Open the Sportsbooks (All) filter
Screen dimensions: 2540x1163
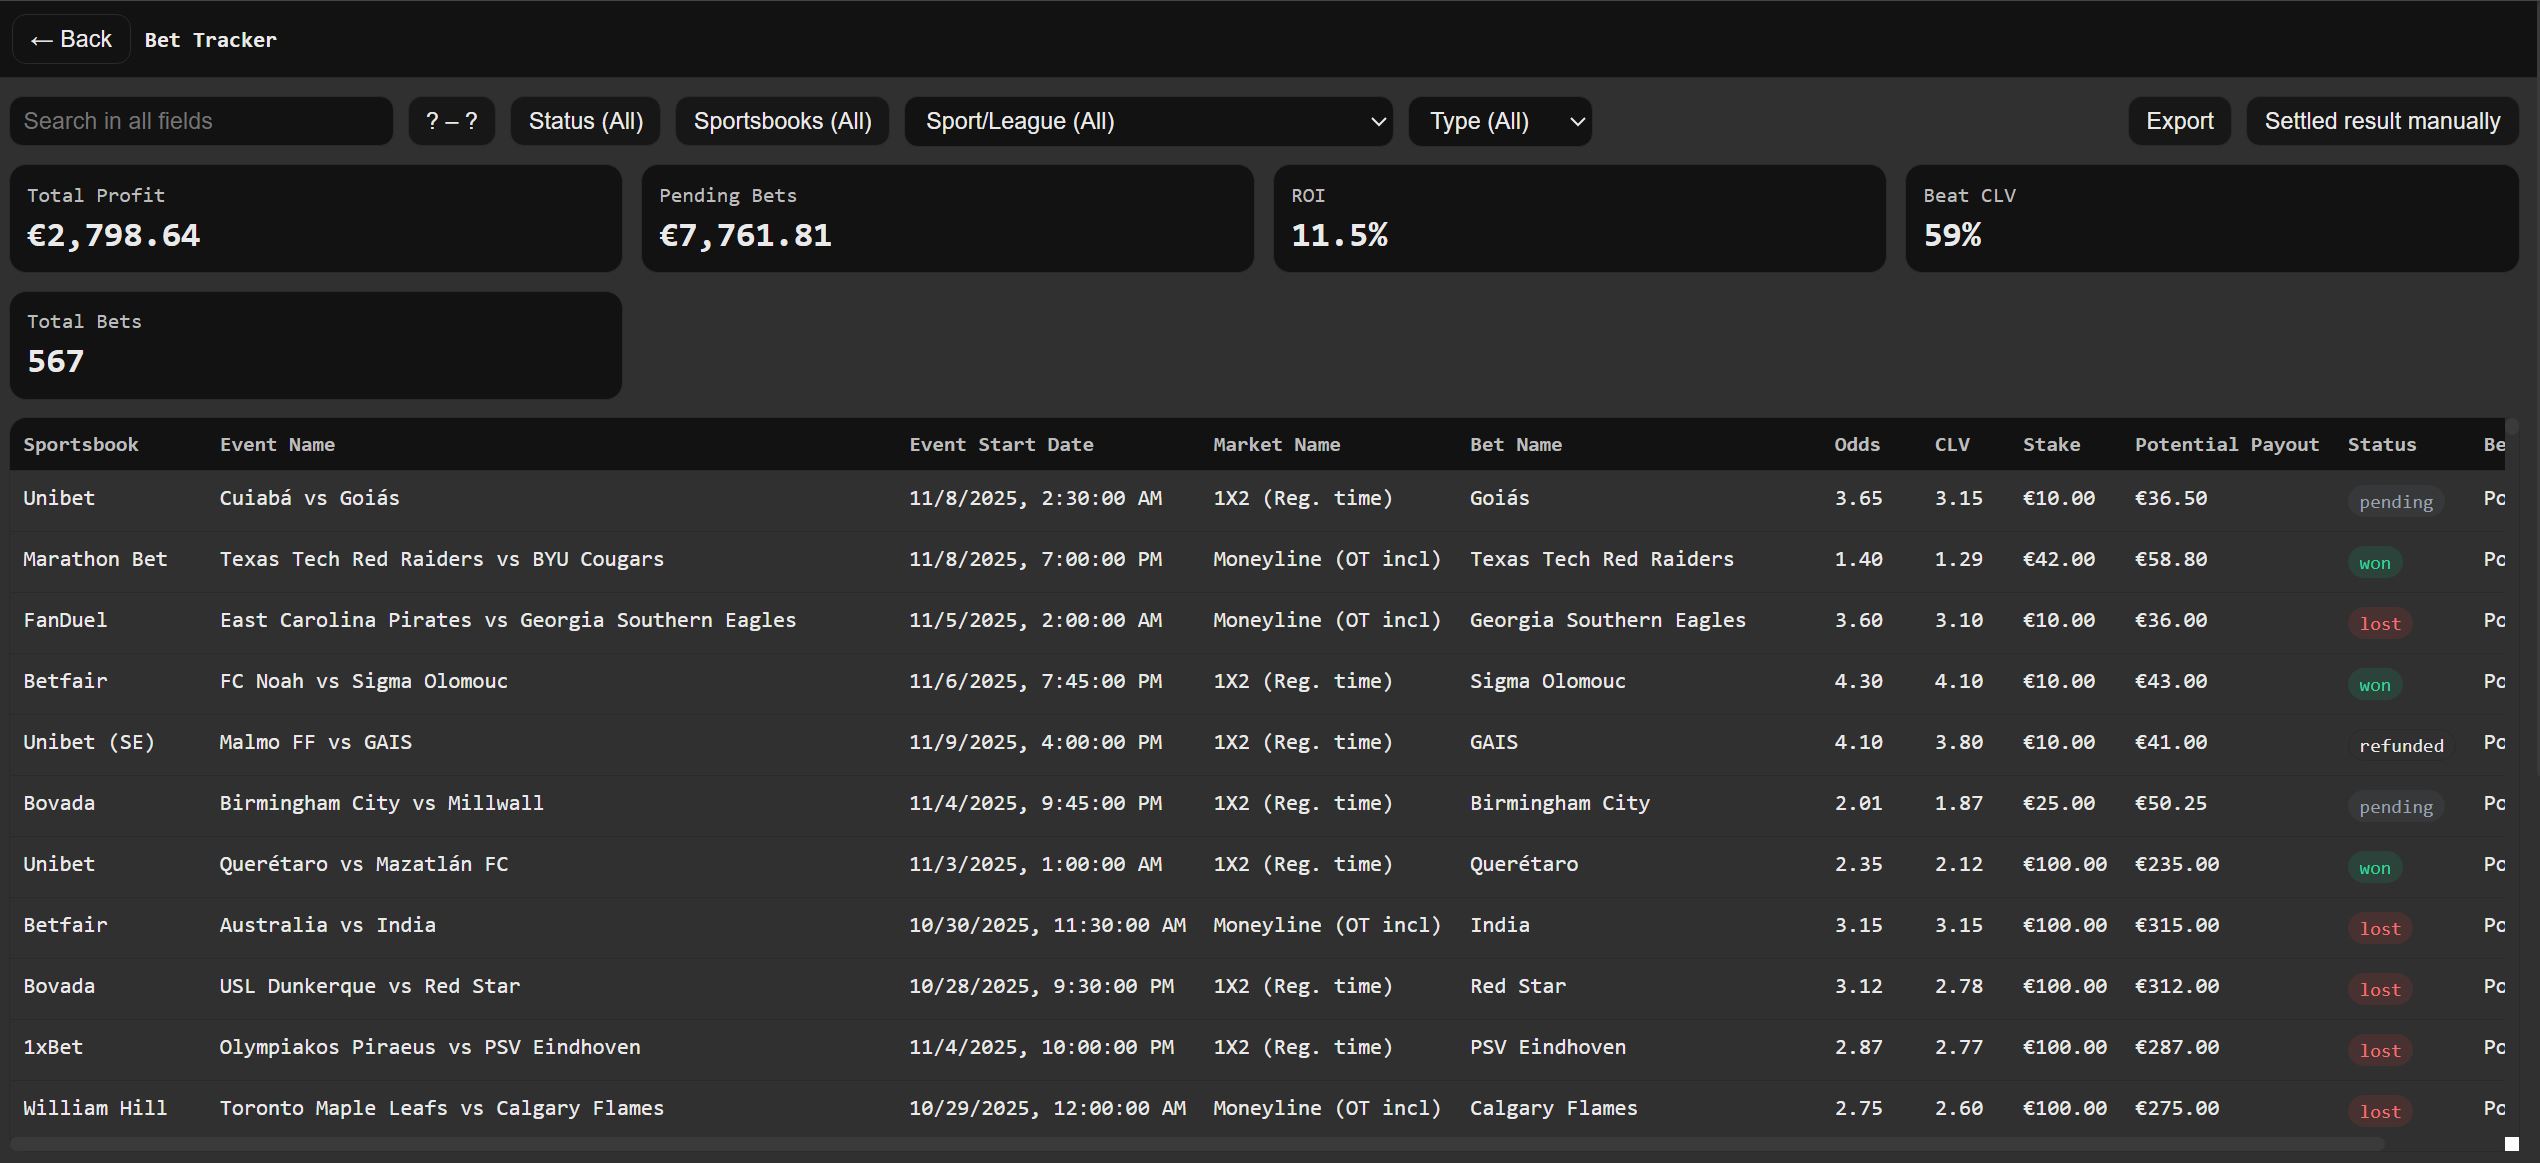(782, 121)
